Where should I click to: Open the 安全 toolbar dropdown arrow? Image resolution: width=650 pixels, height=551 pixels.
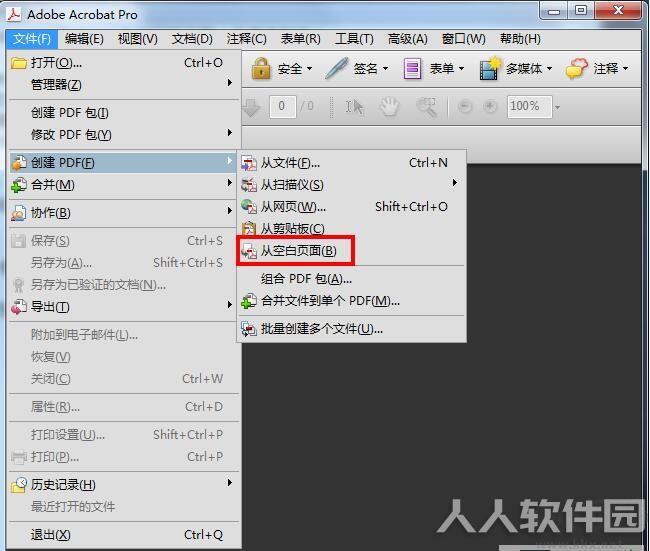(x=309, y=68)
